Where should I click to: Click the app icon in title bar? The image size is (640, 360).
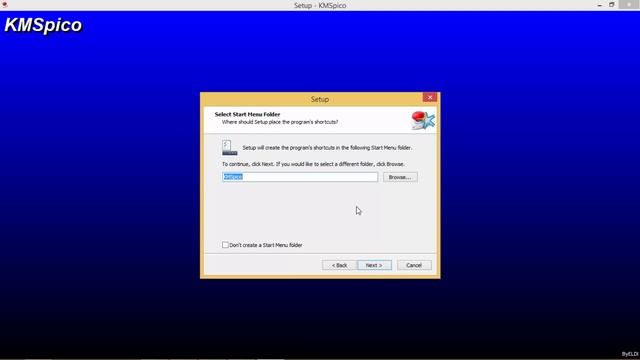pyautogui.click(x=4, y=4)
